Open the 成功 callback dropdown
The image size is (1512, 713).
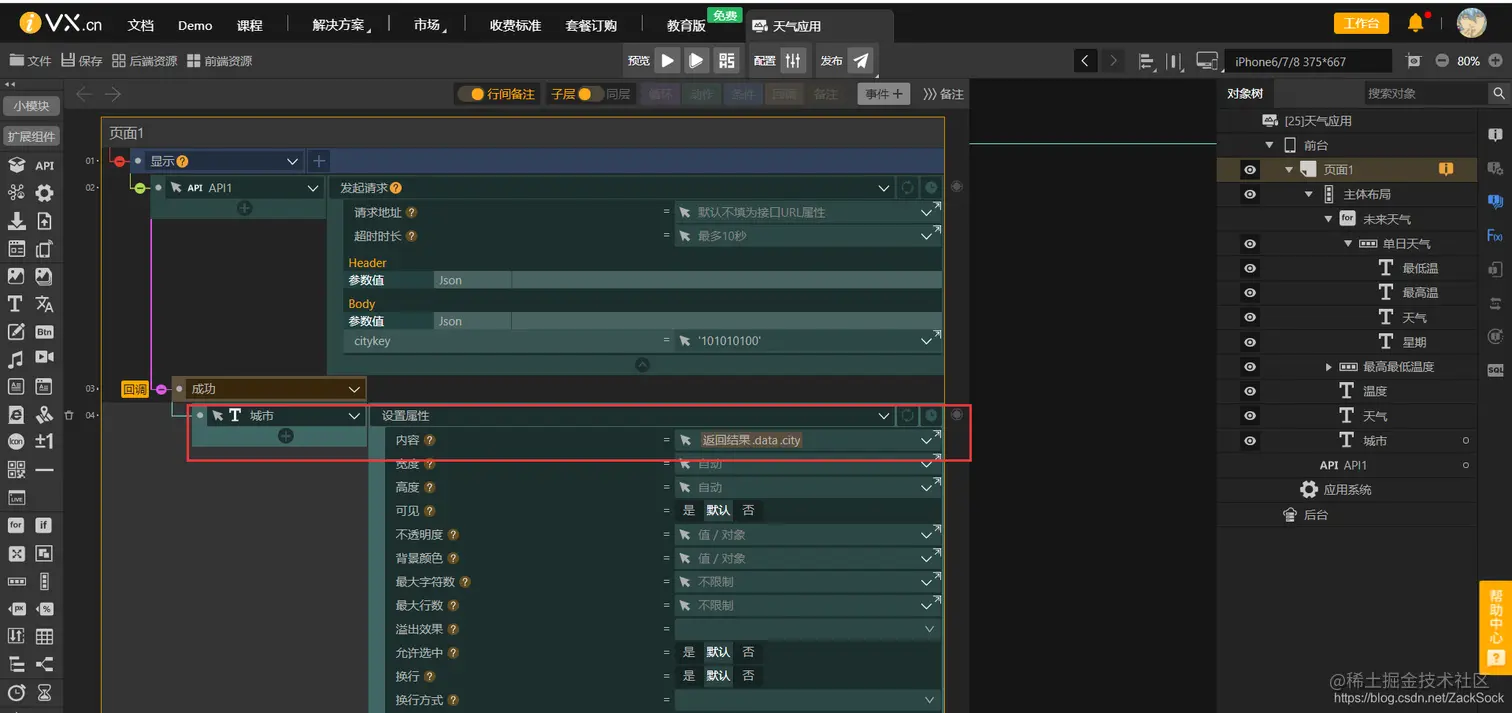(x=354, y=389)
